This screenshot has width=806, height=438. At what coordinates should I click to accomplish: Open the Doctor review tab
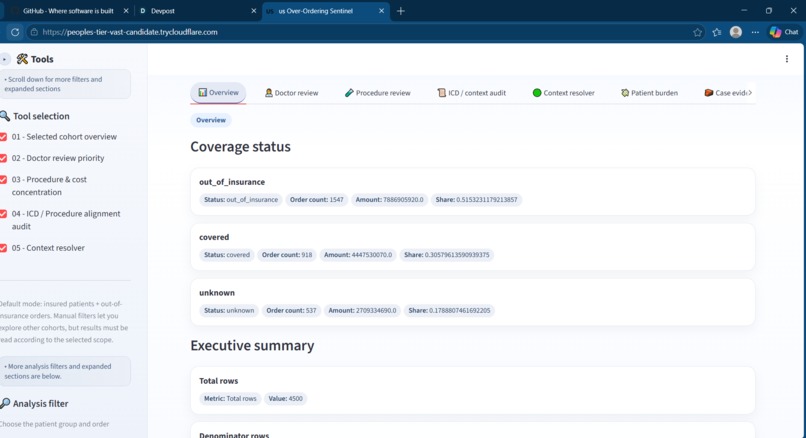tap(291, 93)
